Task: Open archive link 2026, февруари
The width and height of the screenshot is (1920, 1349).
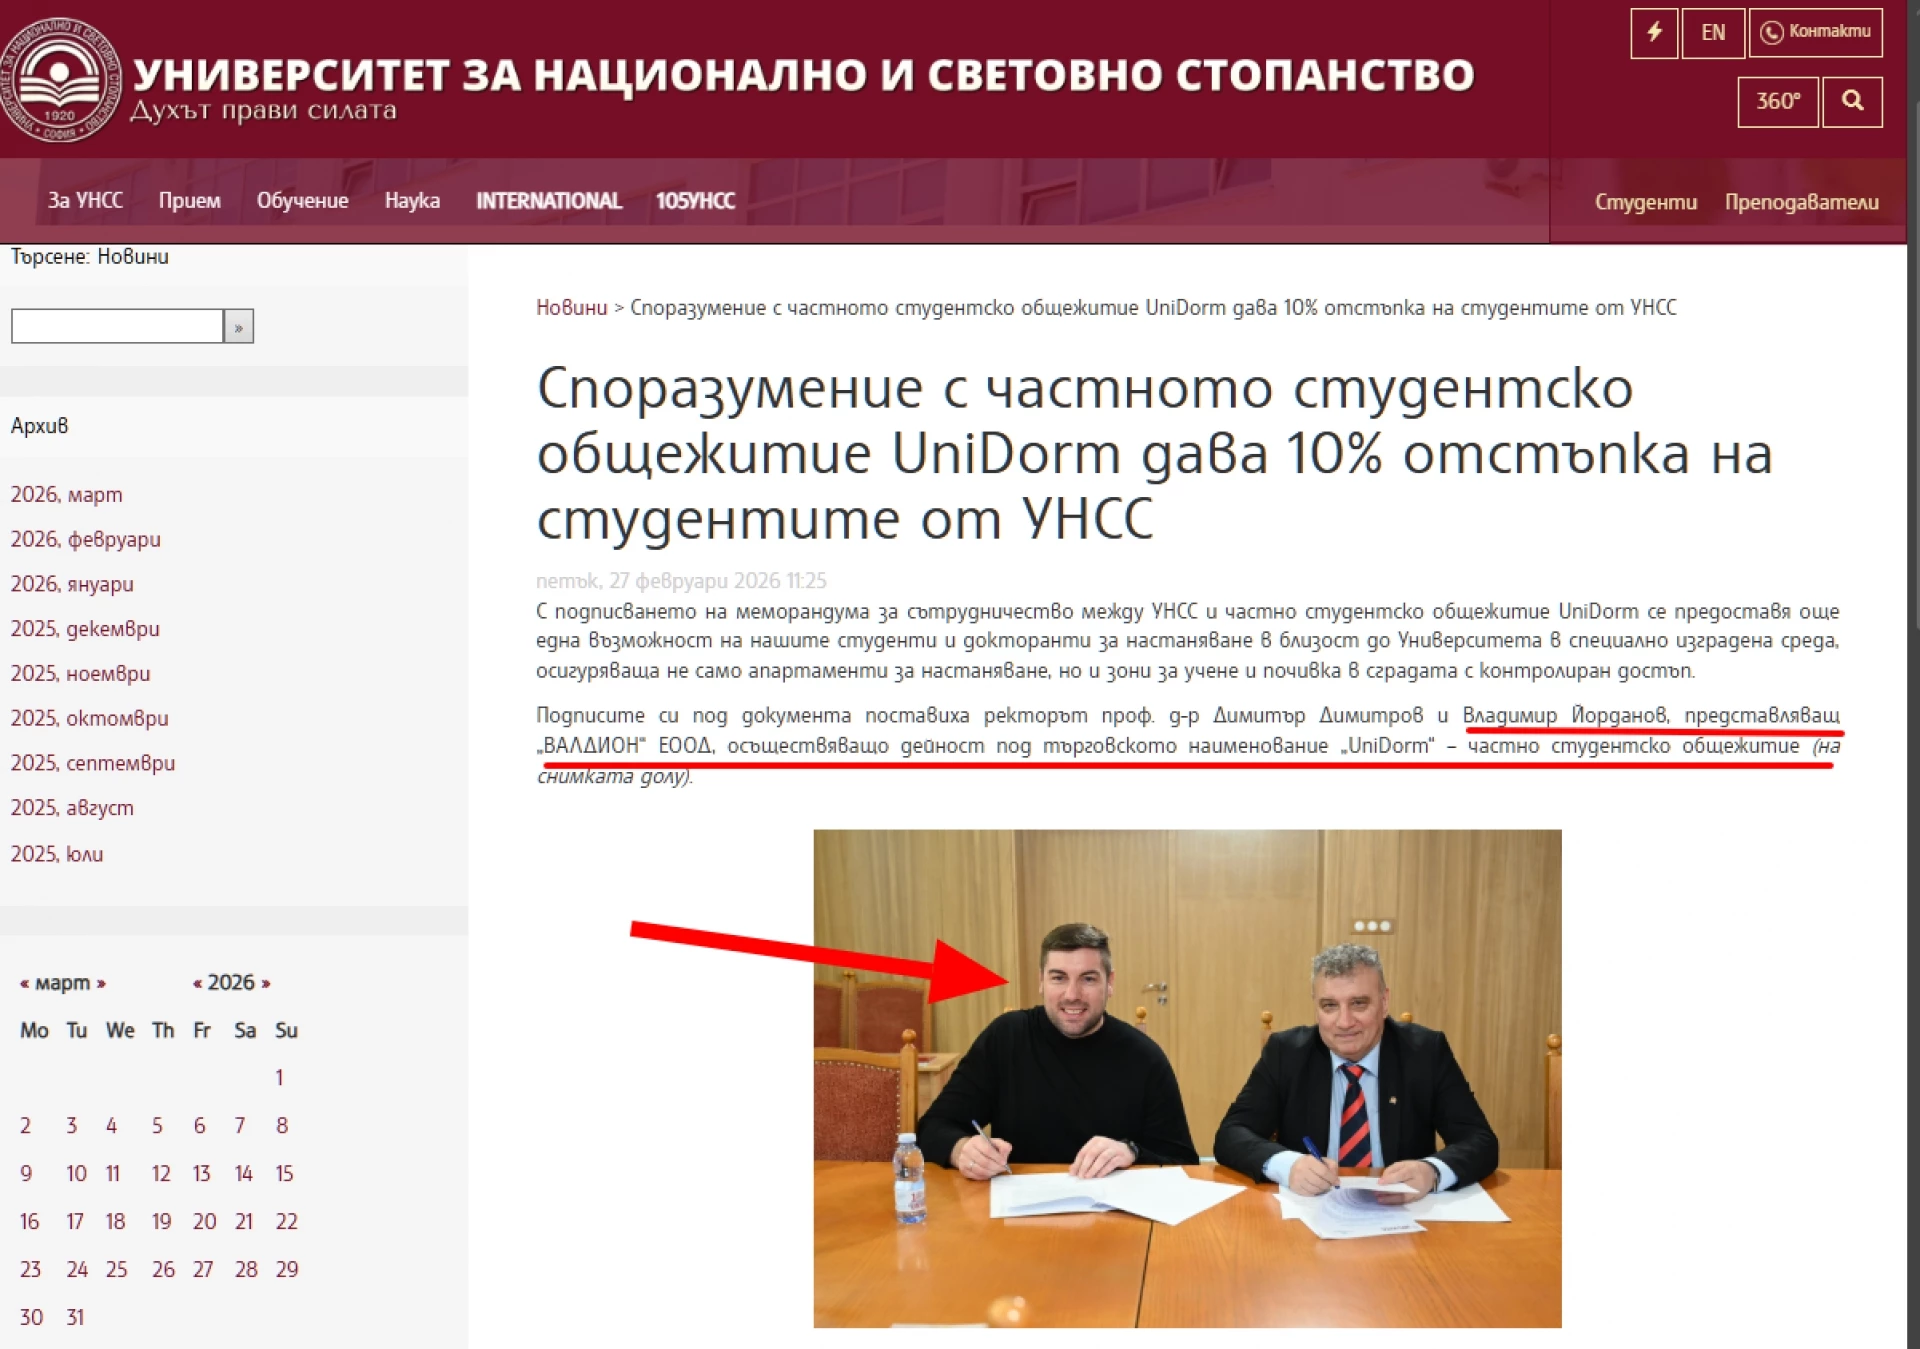Action: (x=86, y=539)
